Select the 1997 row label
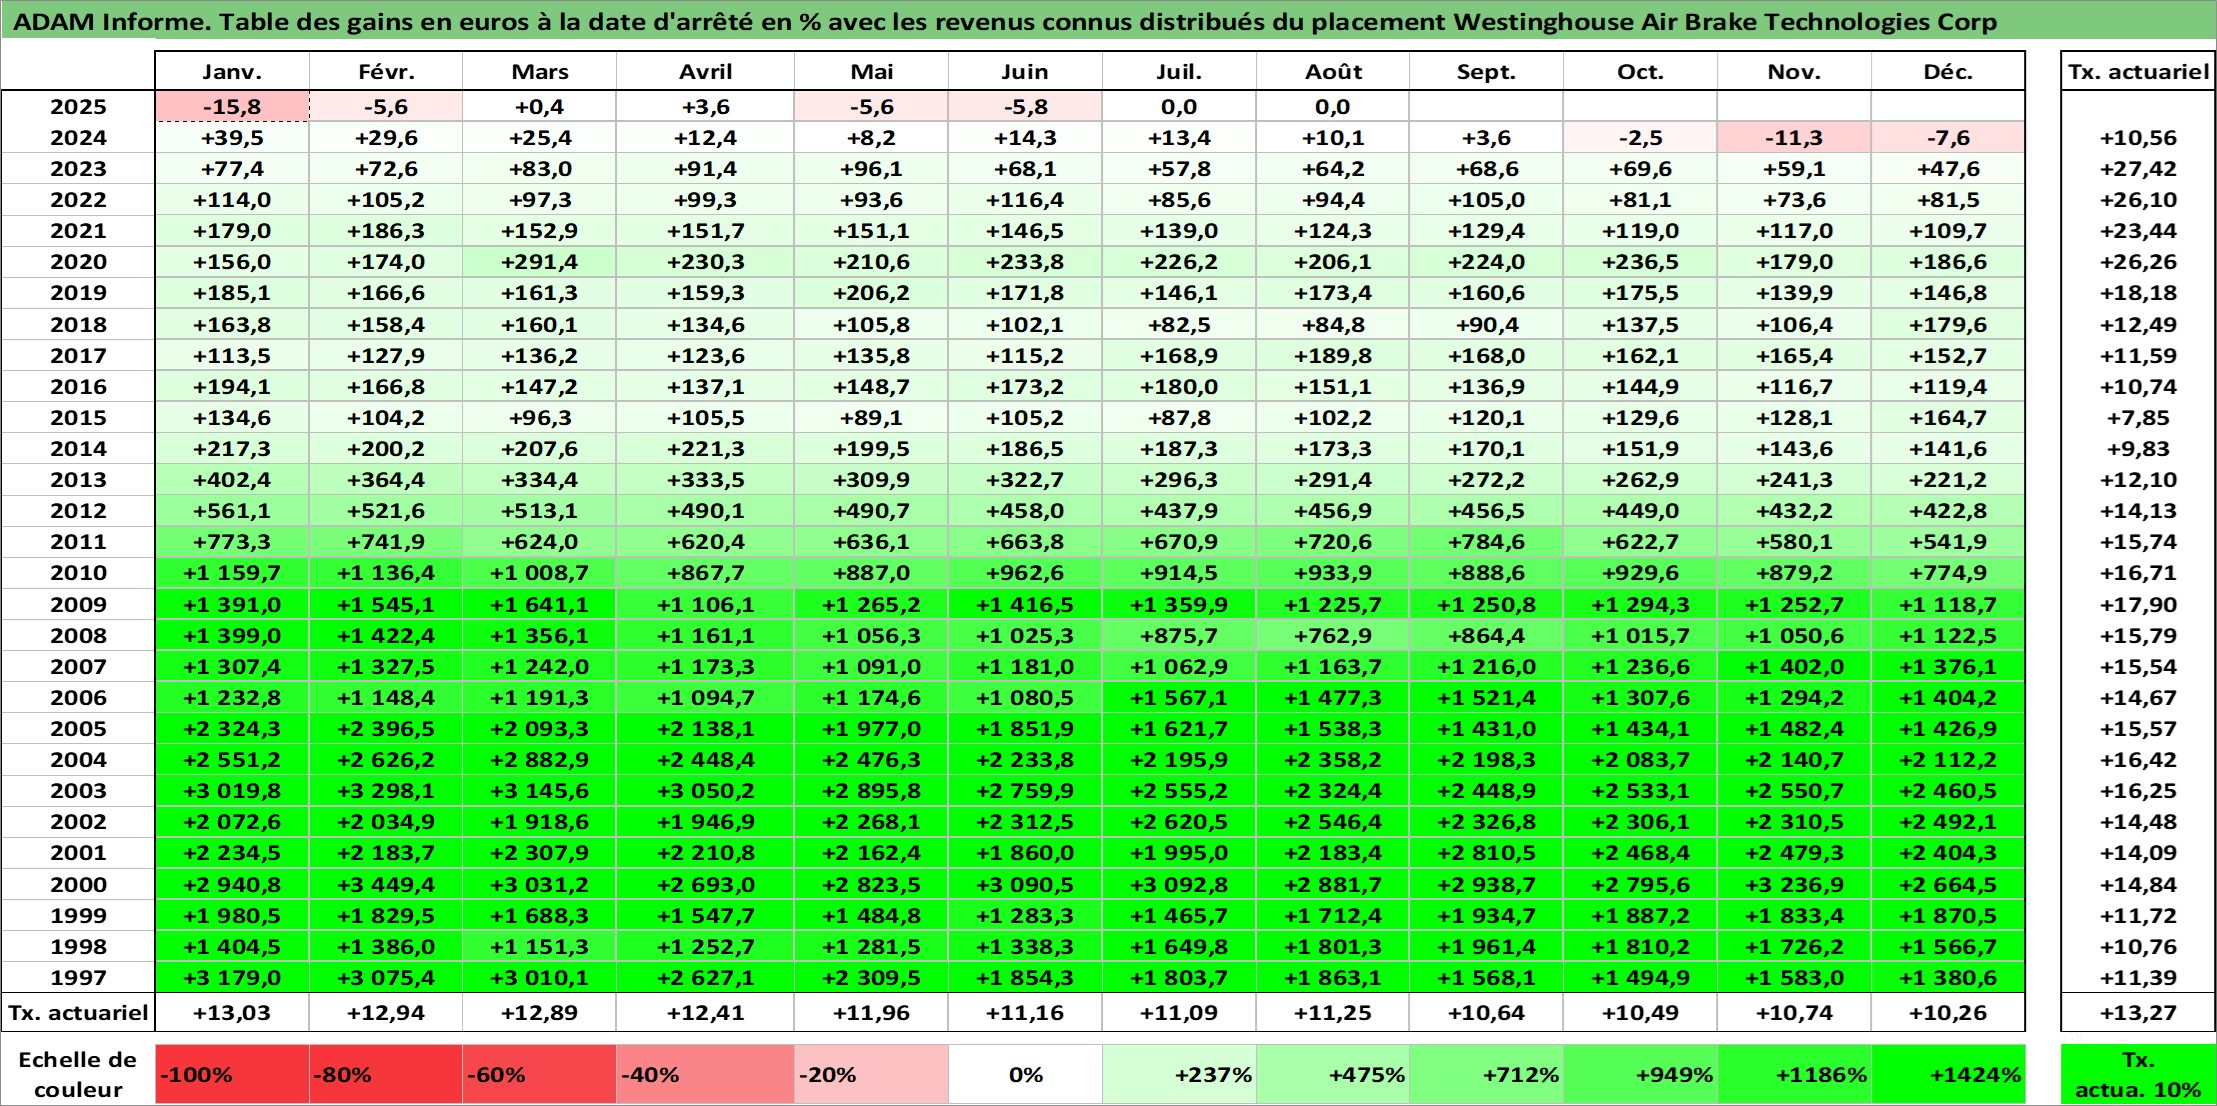Viewport: 2217px width, 1106px height. click(78, 977)
